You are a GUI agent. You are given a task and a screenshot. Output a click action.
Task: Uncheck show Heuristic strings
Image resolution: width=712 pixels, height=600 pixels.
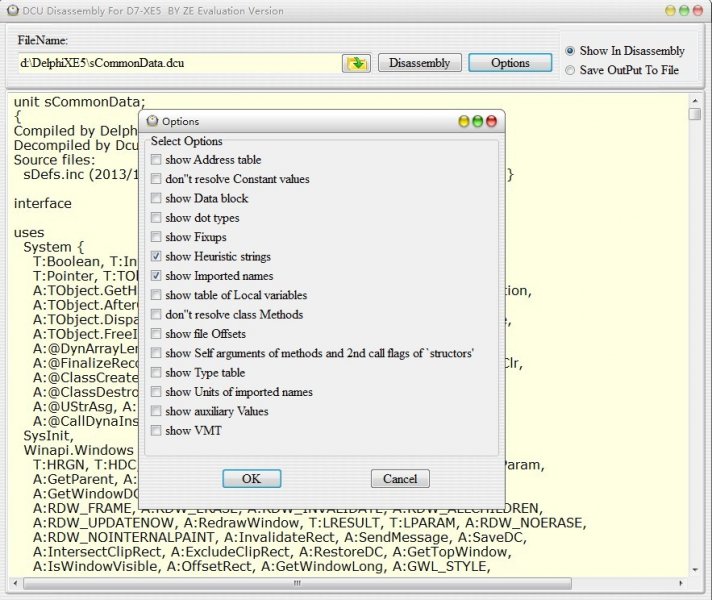tap(156, 256)
